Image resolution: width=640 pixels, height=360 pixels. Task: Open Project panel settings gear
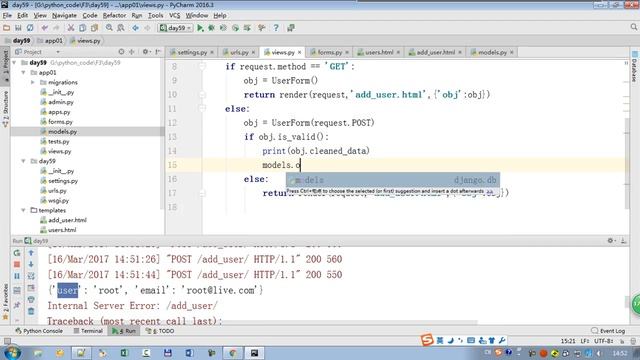(x=145, y=52)
